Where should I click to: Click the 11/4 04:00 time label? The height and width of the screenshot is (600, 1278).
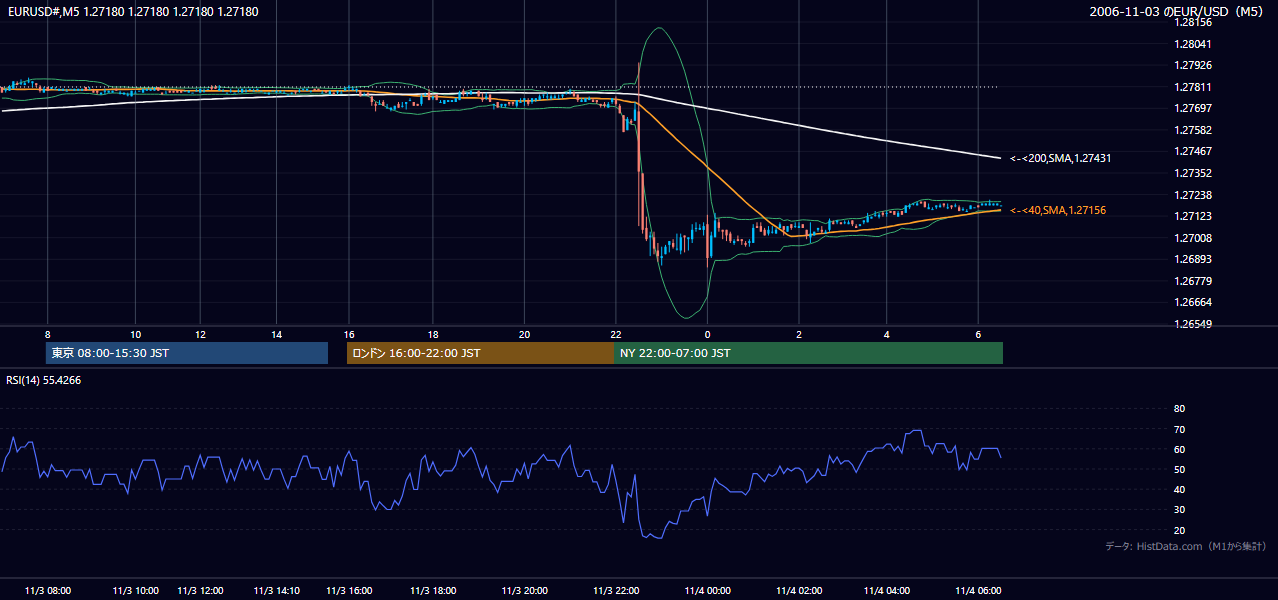point(888,590)
